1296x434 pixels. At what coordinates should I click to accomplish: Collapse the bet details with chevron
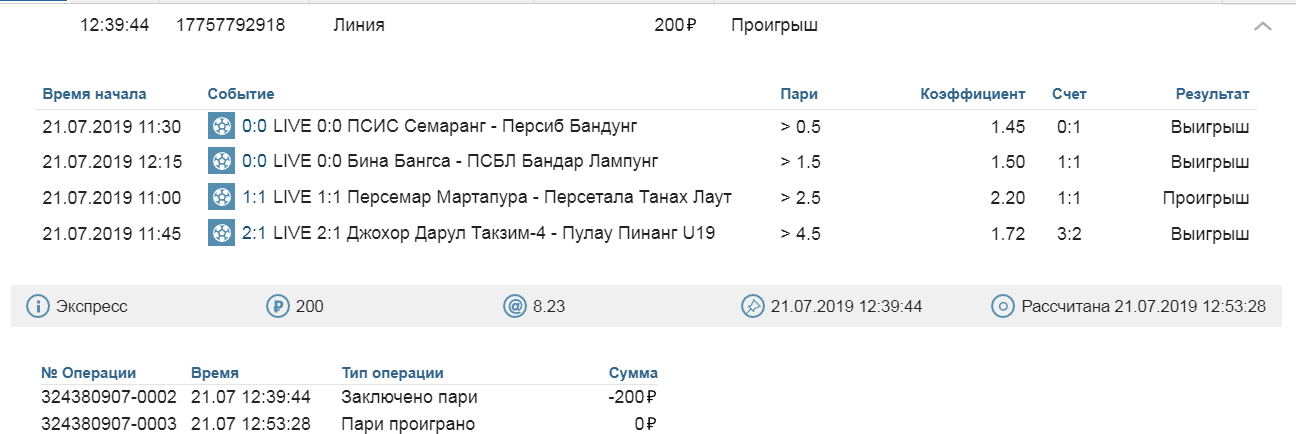click(x=1262, y=27)
